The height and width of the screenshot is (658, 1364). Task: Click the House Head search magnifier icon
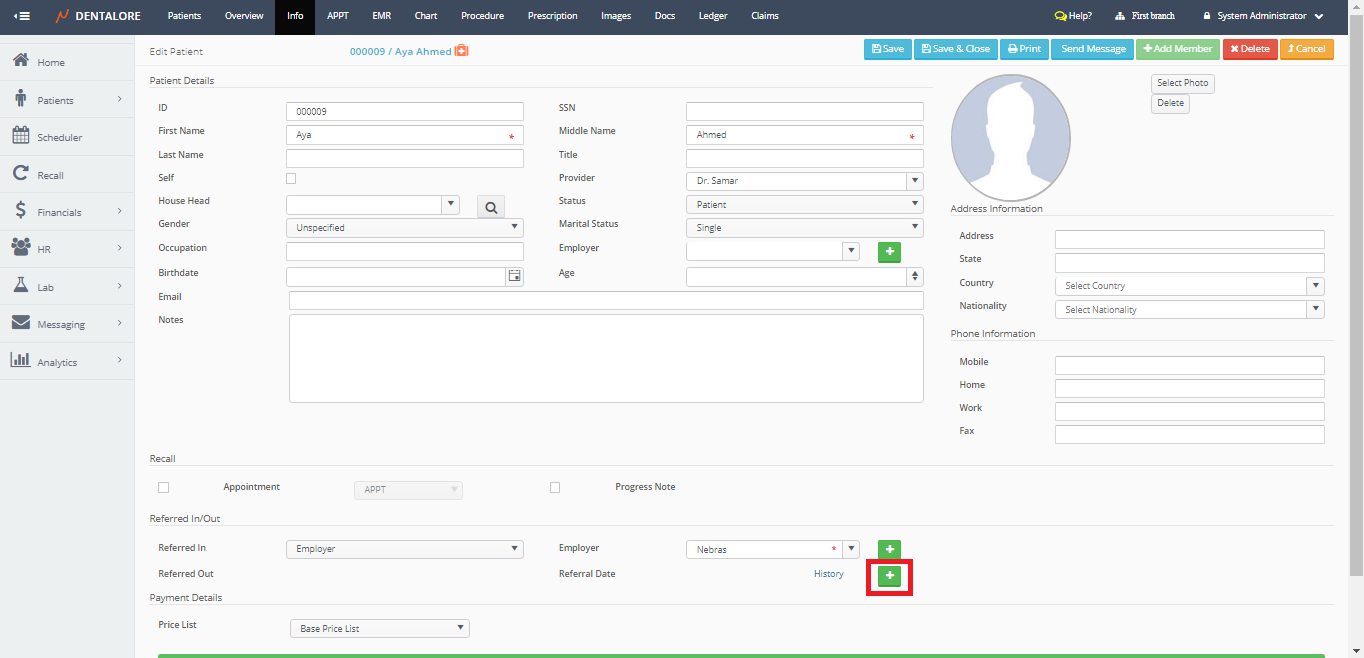491,207
